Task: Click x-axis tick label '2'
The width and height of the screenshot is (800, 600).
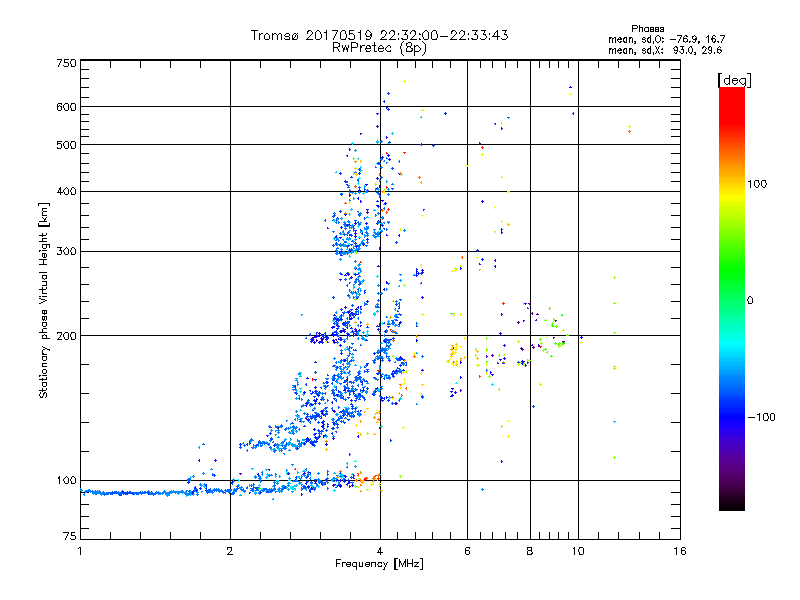Action: (x=230, y=551)
